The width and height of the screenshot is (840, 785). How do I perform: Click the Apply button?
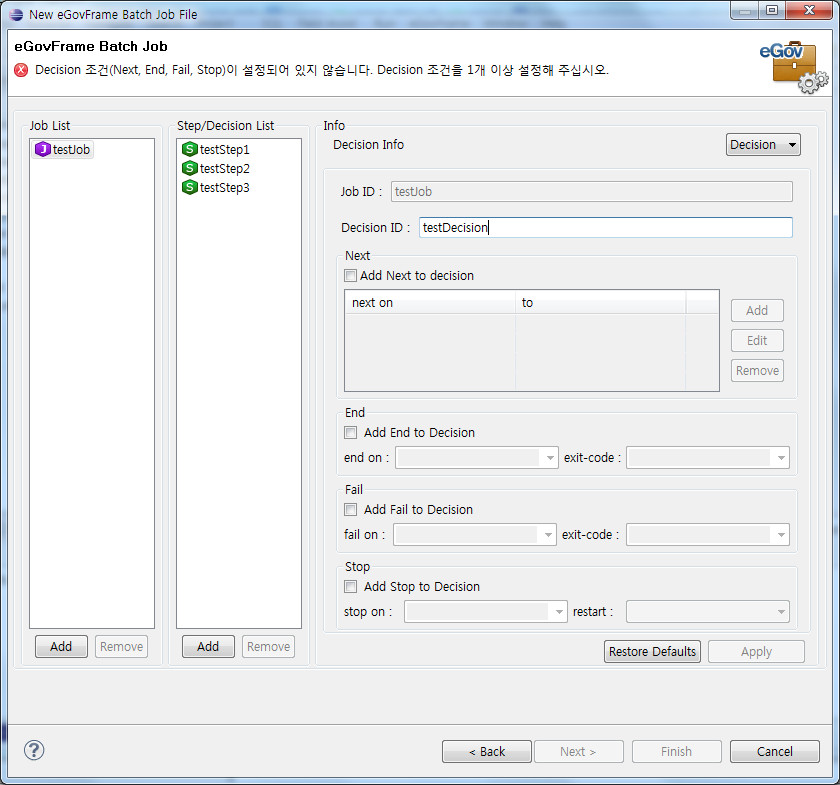[x=756, y=652]
